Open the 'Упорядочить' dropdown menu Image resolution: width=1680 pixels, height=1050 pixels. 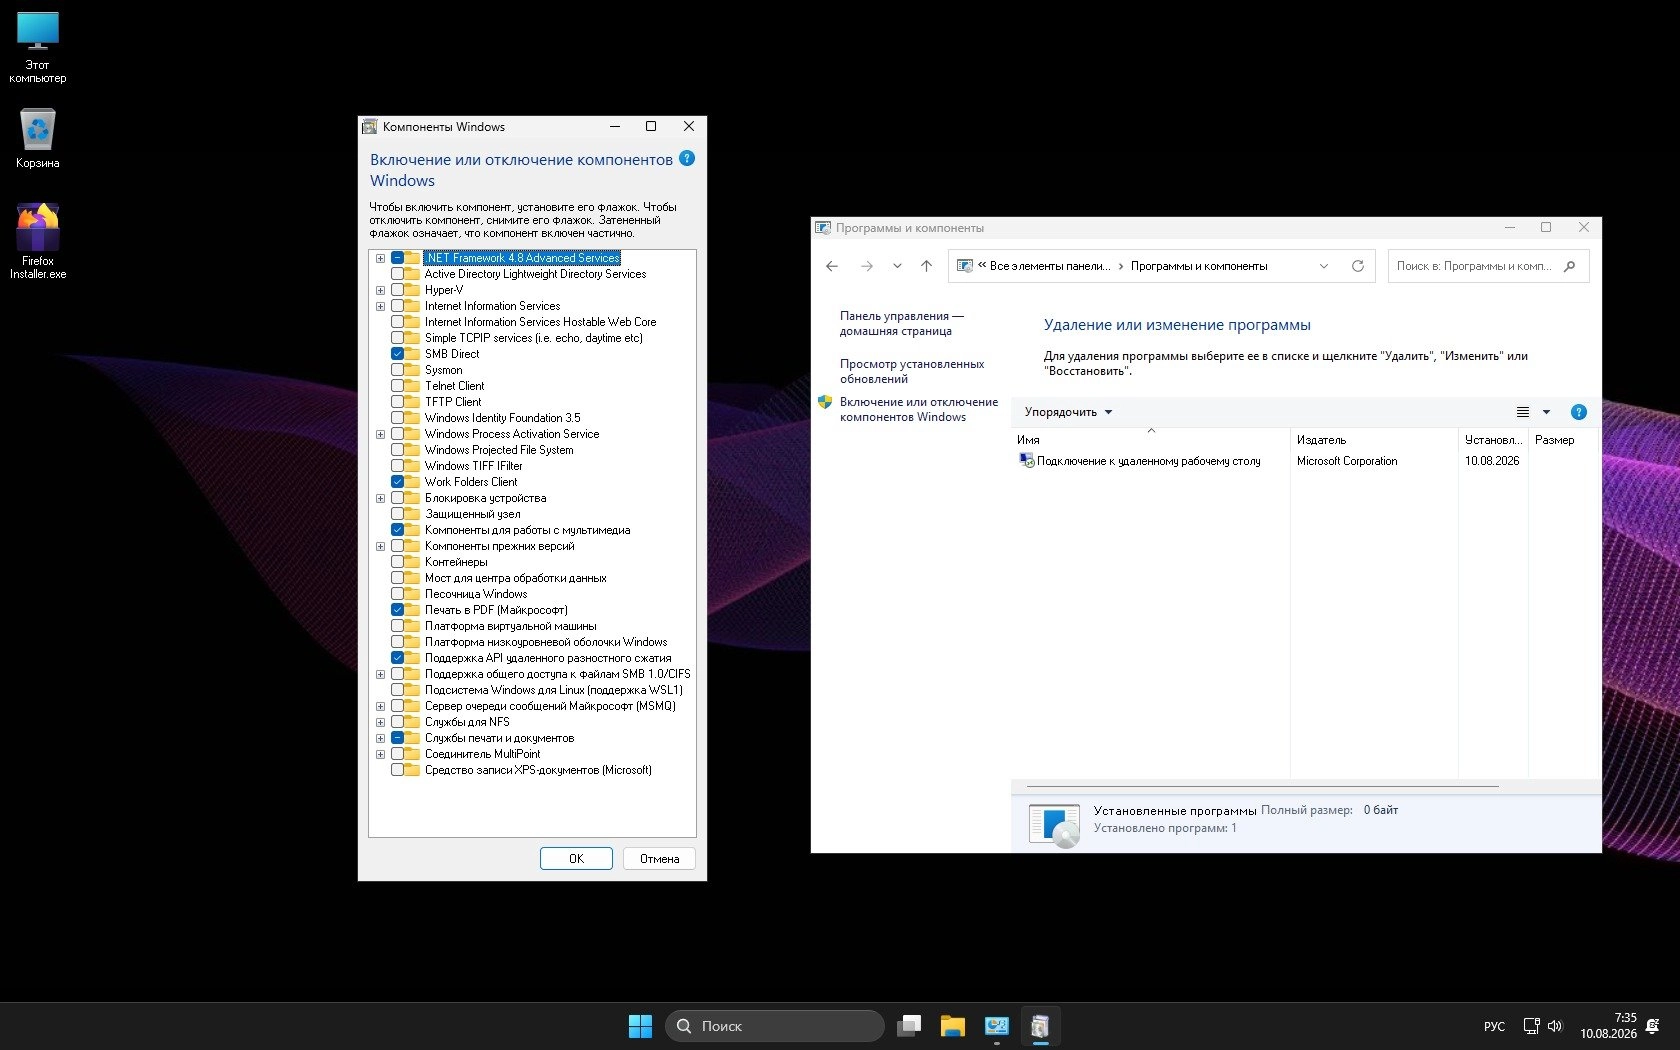tap(1068, 412)
